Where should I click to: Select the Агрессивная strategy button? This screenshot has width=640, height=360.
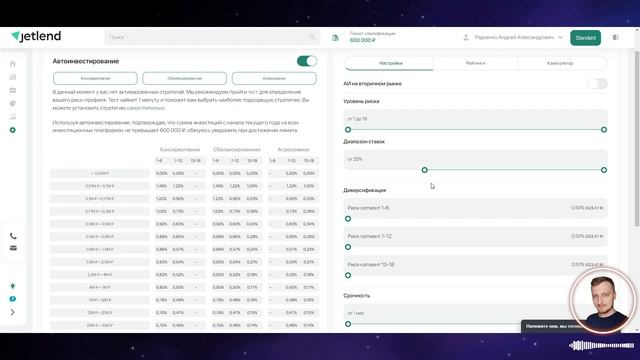(x=274, y=78)
